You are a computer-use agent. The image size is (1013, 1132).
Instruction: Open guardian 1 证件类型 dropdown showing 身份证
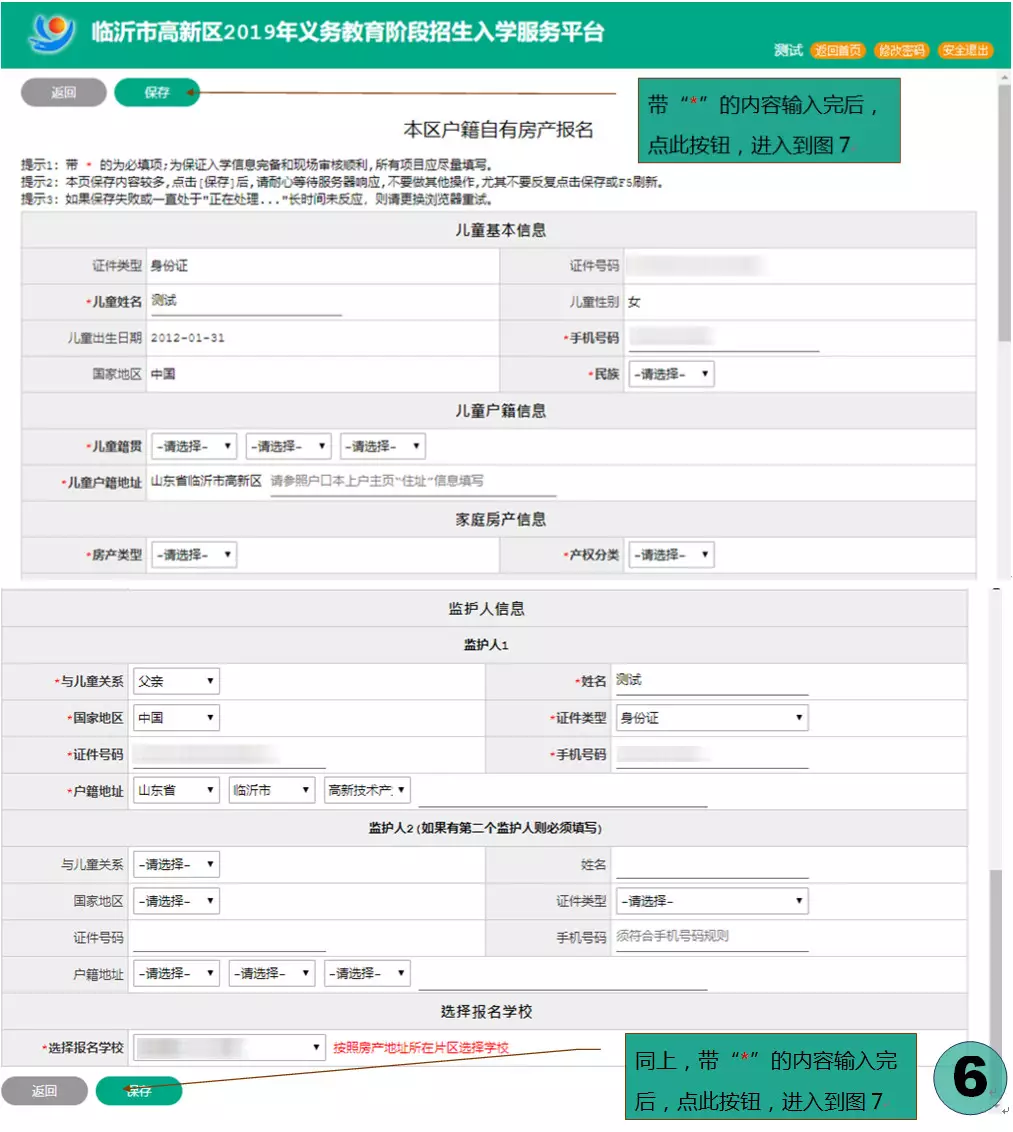[712, 718]
